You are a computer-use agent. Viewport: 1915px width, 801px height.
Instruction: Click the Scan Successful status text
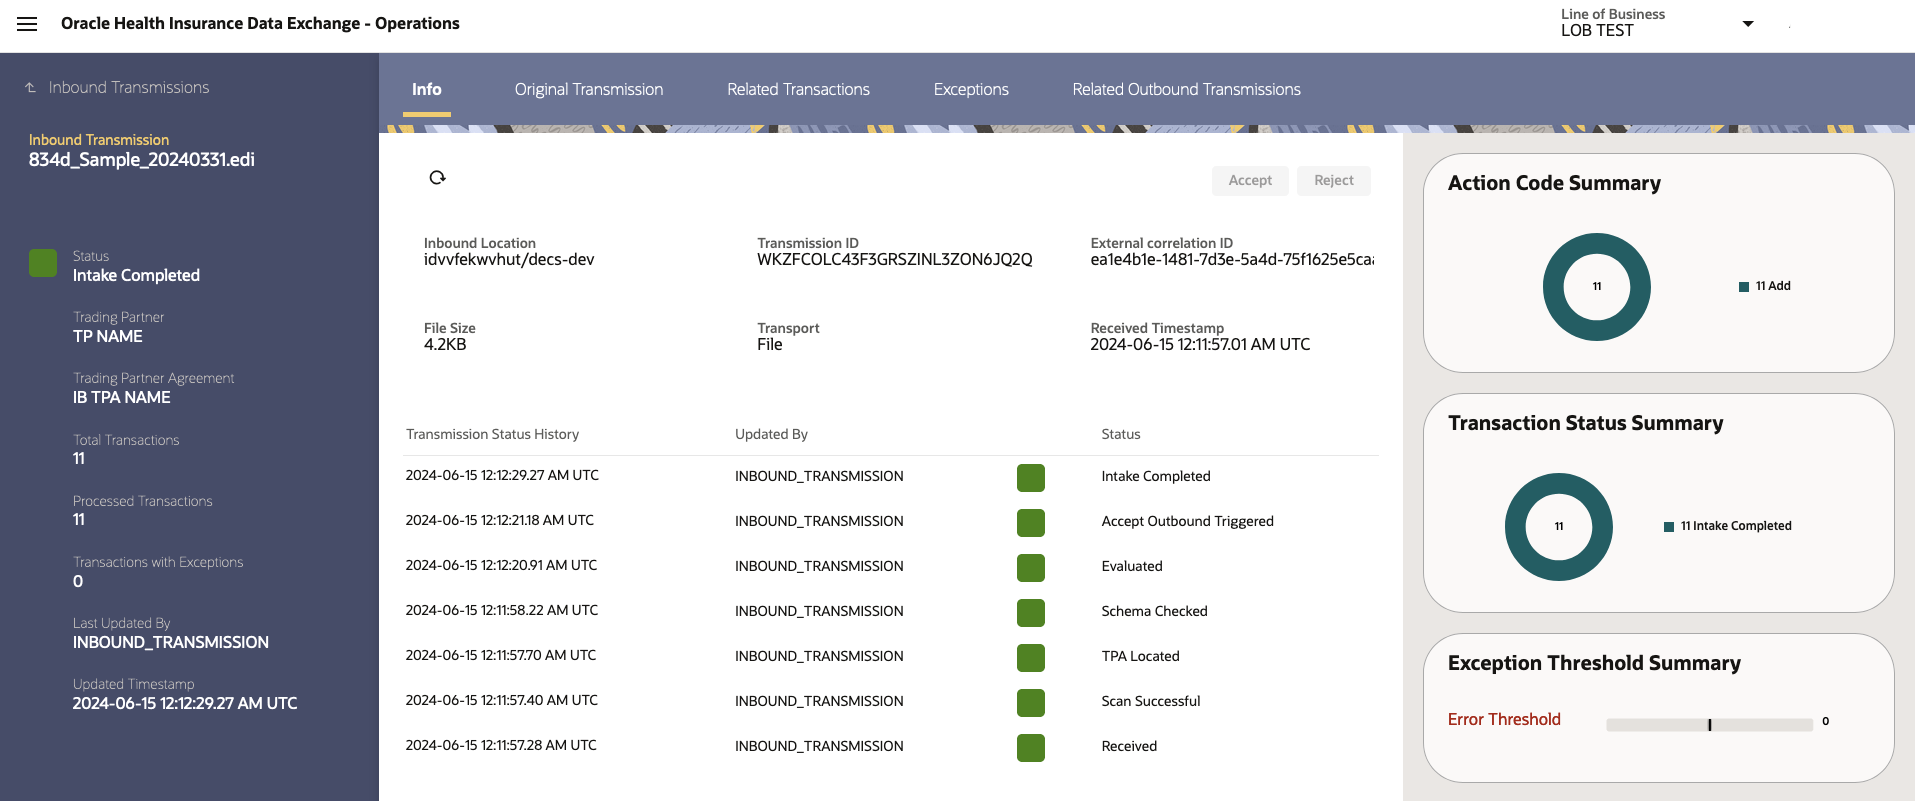pos(1151,702)
